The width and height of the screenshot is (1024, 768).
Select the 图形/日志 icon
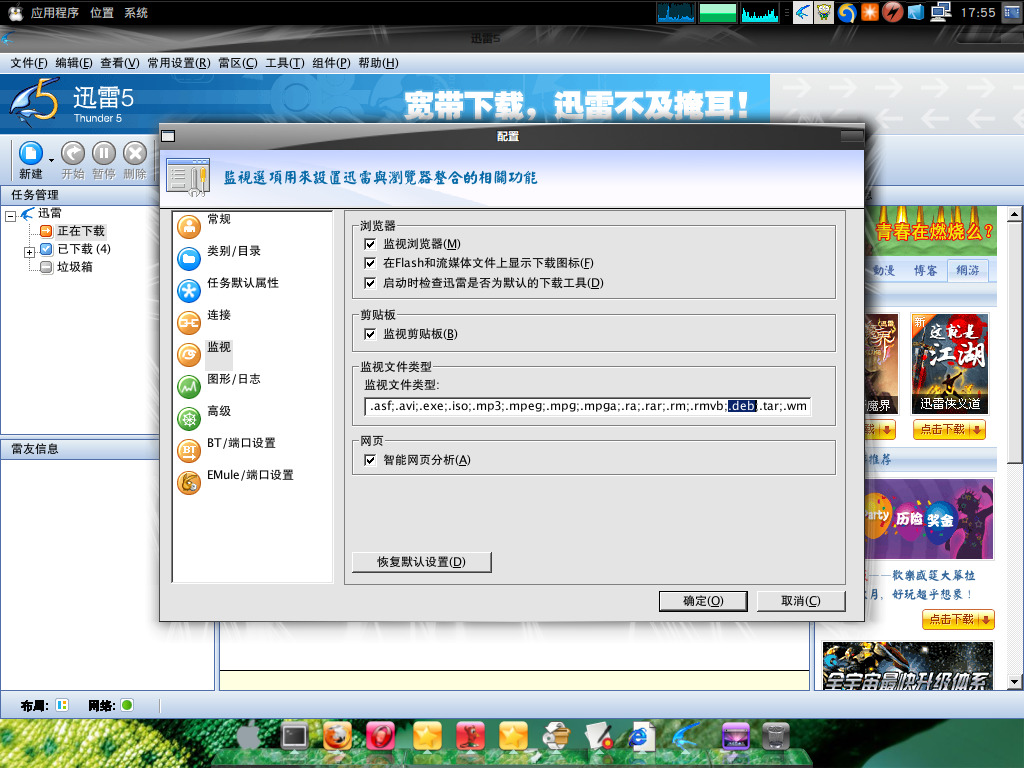pyautogui.click(x=189, y=387)
